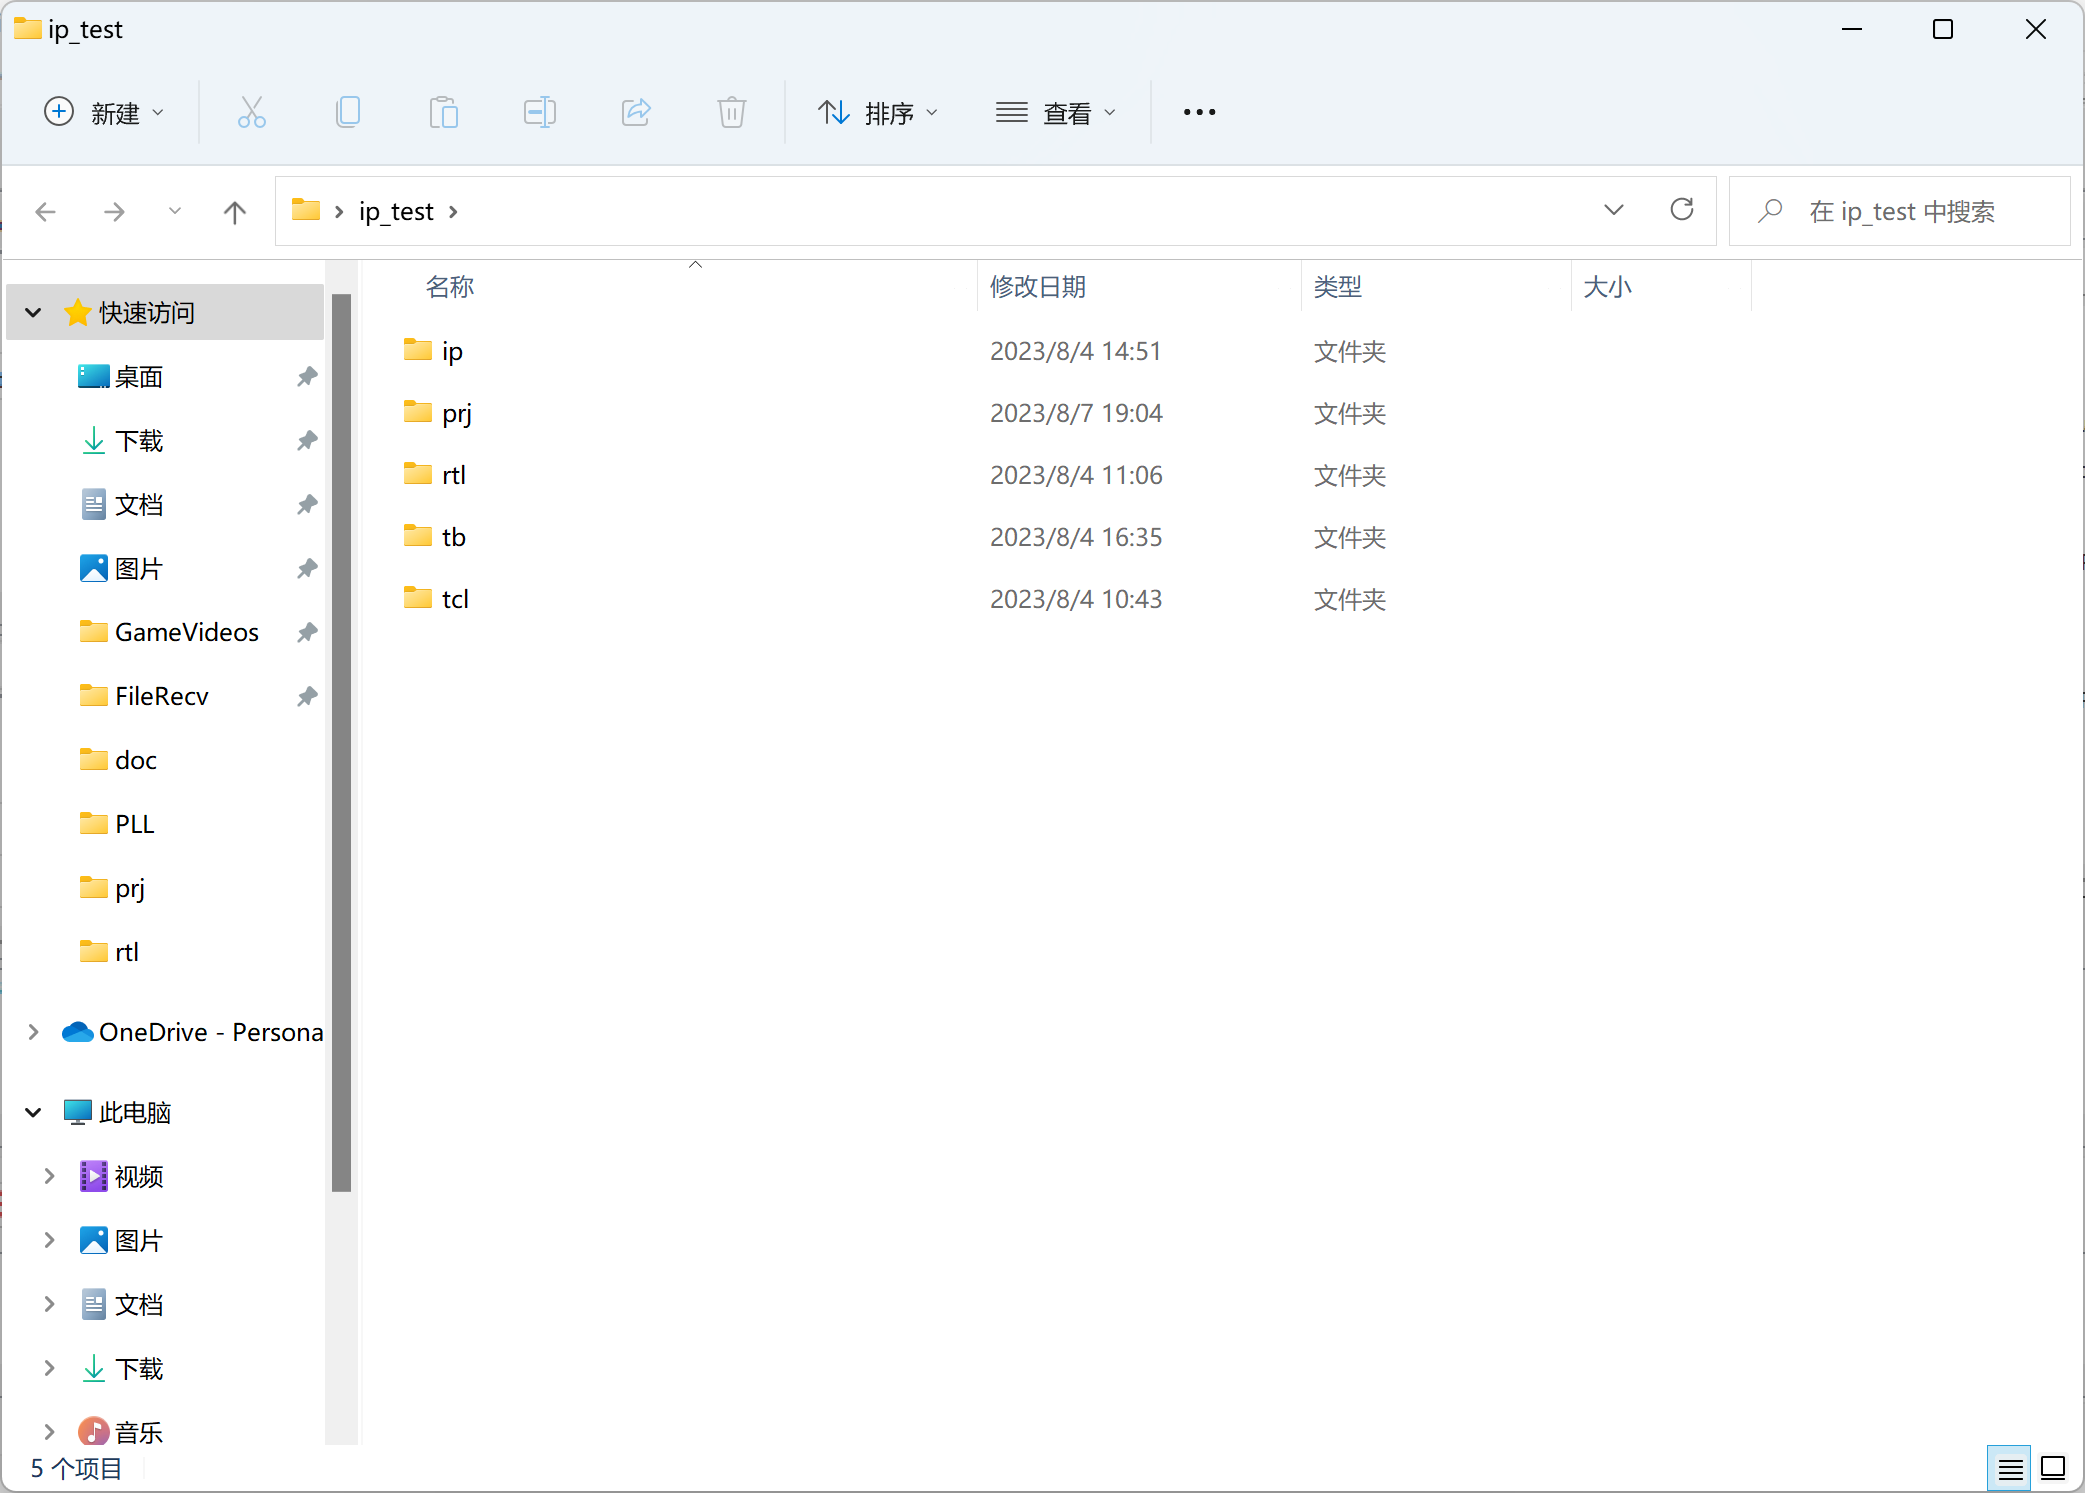
Task: Open Documents (文档) in Quick access
Action: click(x=138, y=505)
